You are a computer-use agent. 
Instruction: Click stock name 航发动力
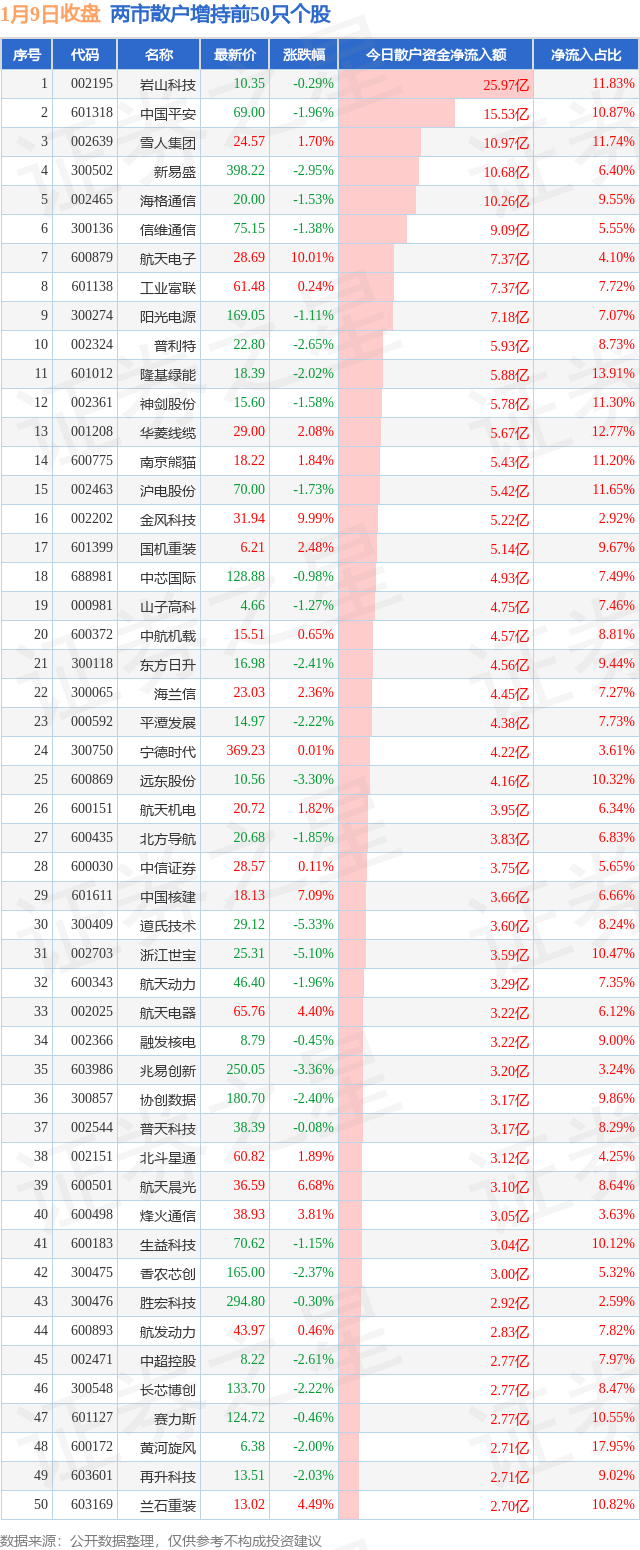169,1331
